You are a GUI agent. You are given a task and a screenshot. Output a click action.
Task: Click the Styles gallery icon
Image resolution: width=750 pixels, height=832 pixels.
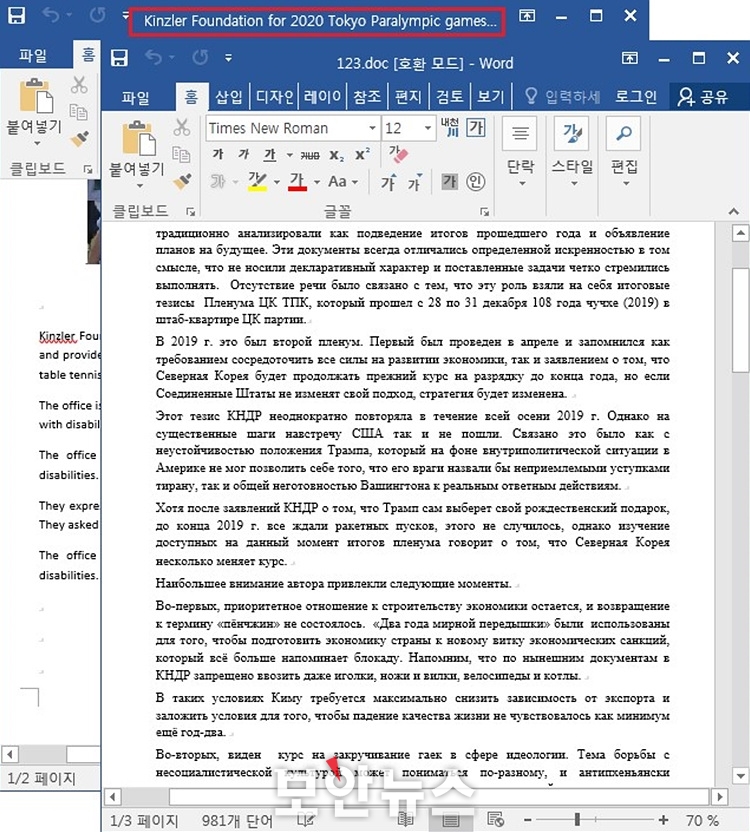pos(572,133)
